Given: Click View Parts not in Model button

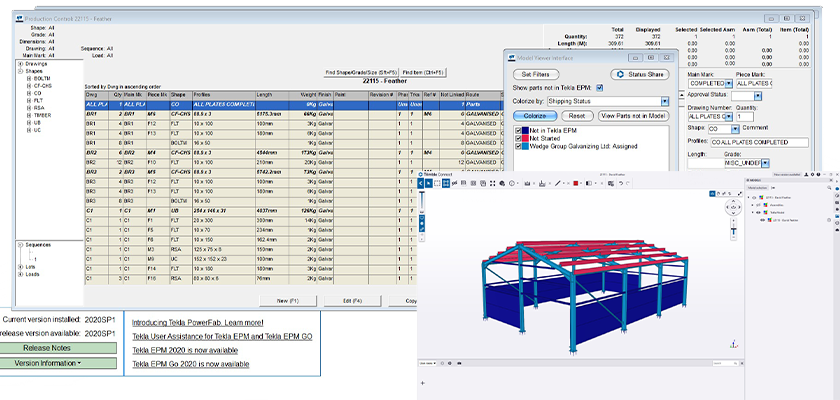Looking at the screenshot, I should click(x=634, y=116).
